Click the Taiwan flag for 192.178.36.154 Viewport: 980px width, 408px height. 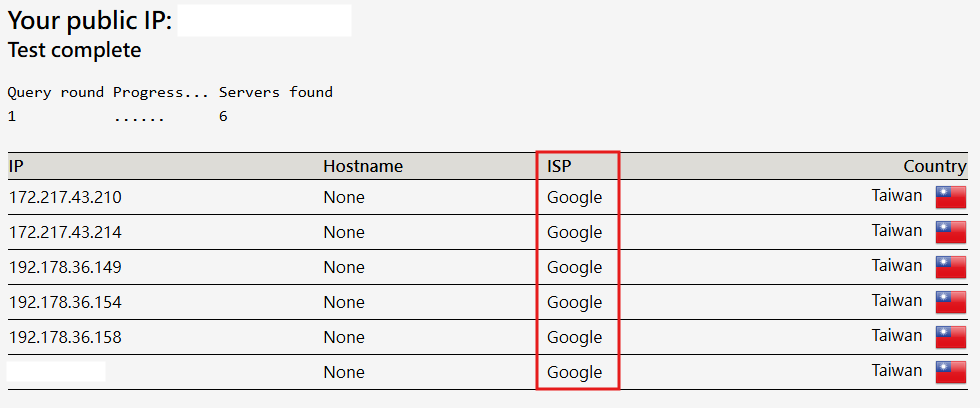[951, 302]
